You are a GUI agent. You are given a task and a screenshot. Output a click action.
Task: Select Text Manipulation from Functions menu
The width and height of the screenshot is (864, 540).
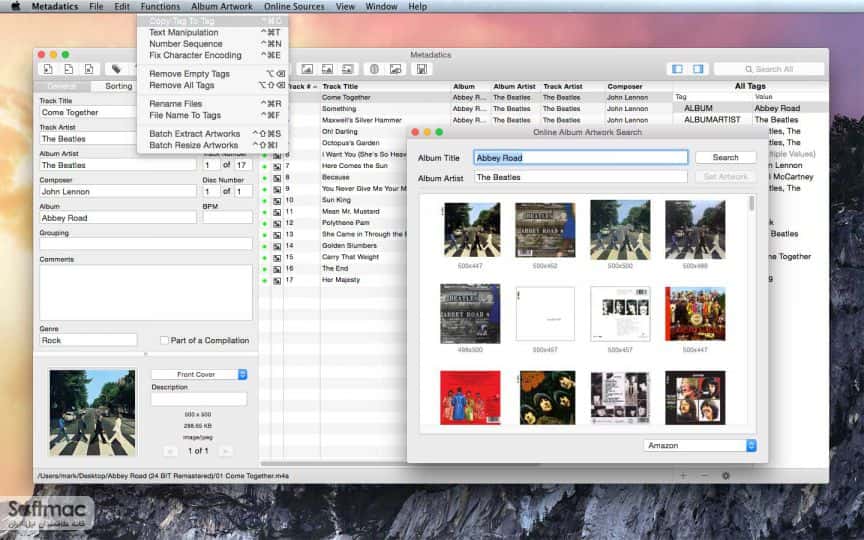[213, 32]
